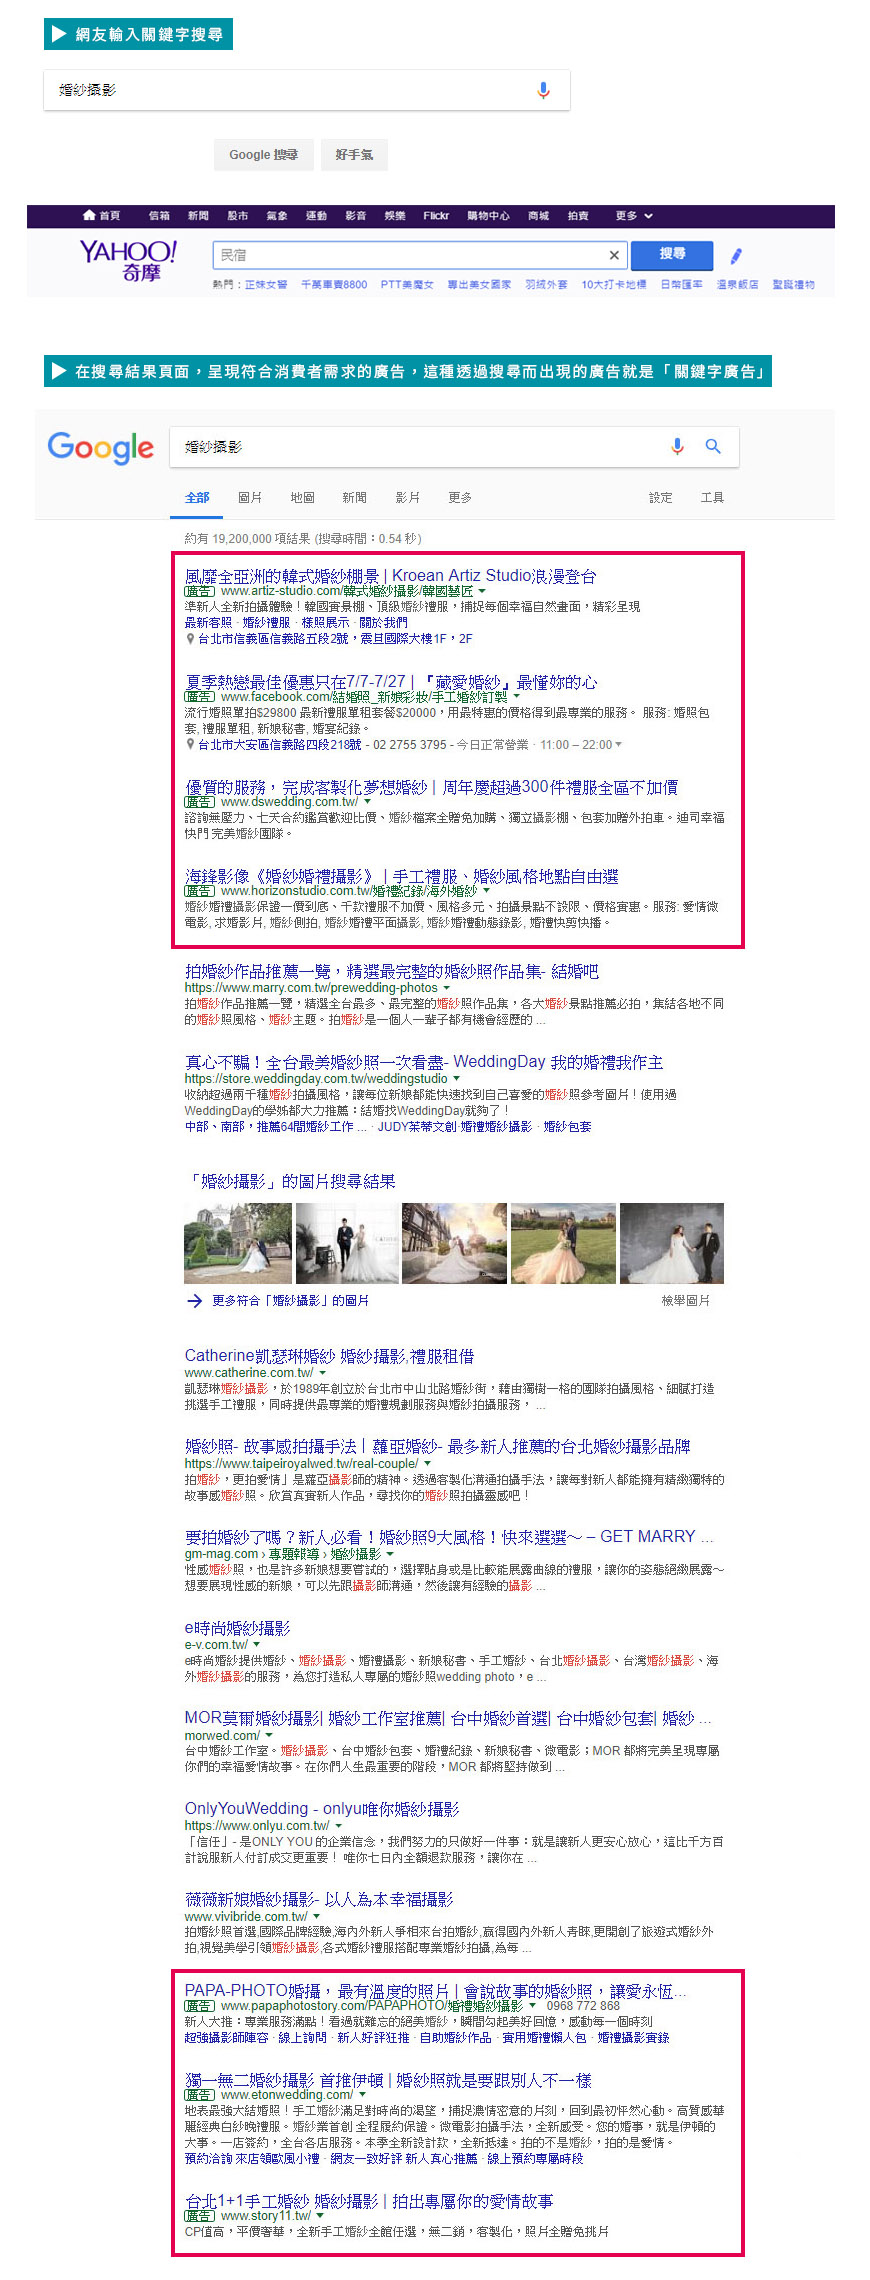870x2280 pixels.
Task: Select the 全部 results tab
Action: [x=197, y=497]
